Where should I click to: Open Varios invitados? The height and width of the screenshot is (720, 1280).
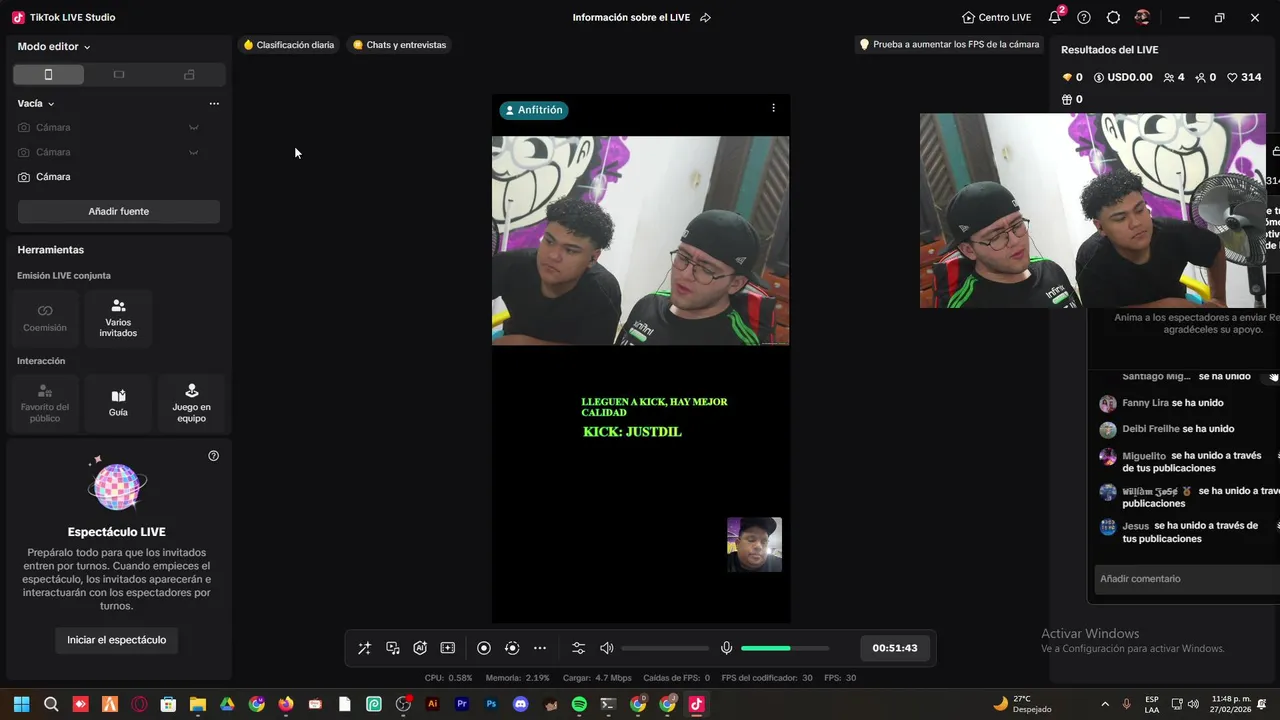[x=118, y=318]
